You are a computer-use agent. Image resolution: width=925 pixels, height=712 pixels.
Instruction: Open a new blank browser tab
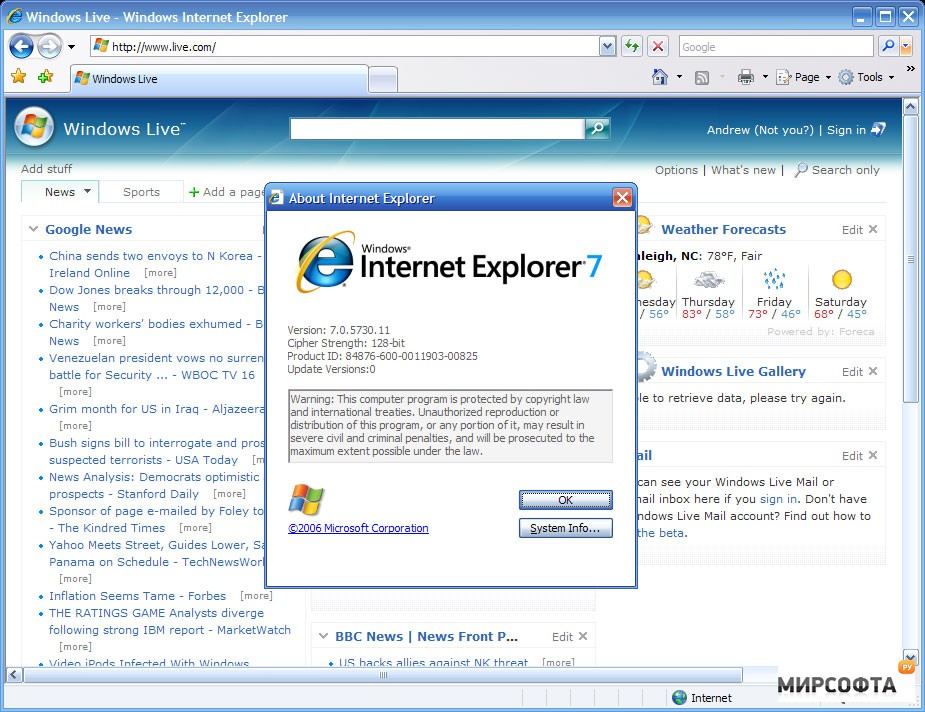pos(383,80)
